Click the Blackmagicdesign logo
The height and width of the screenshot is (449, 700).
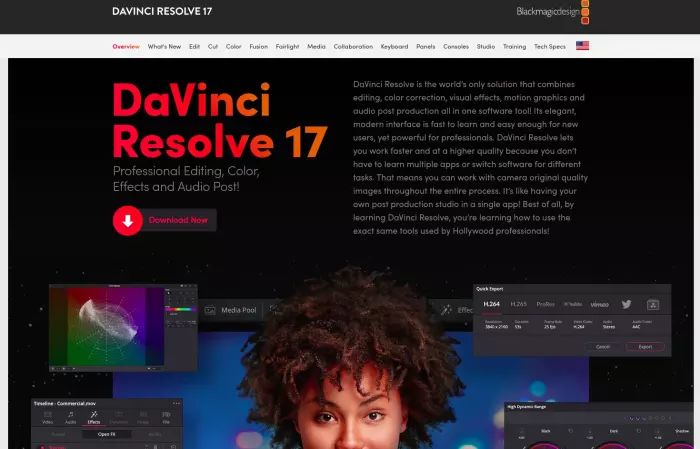(x=553, y=12)
